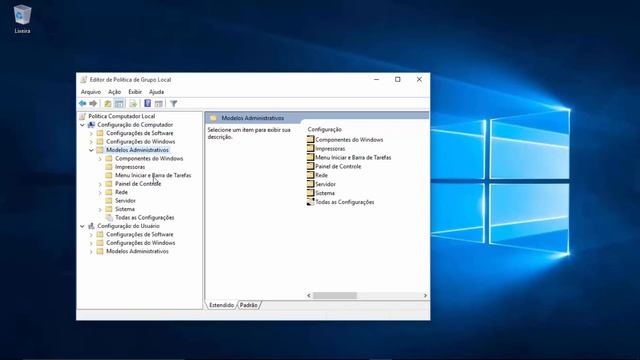Viewport: 640px width, 360px height.
Task: Collapse the Configuração do Computador node
Action: click(x=82, y=125)
